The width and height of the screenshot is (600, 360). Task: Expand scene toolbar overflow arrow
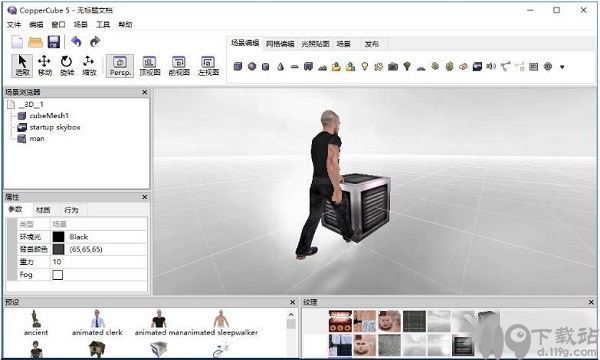click(x=562, y=67)
